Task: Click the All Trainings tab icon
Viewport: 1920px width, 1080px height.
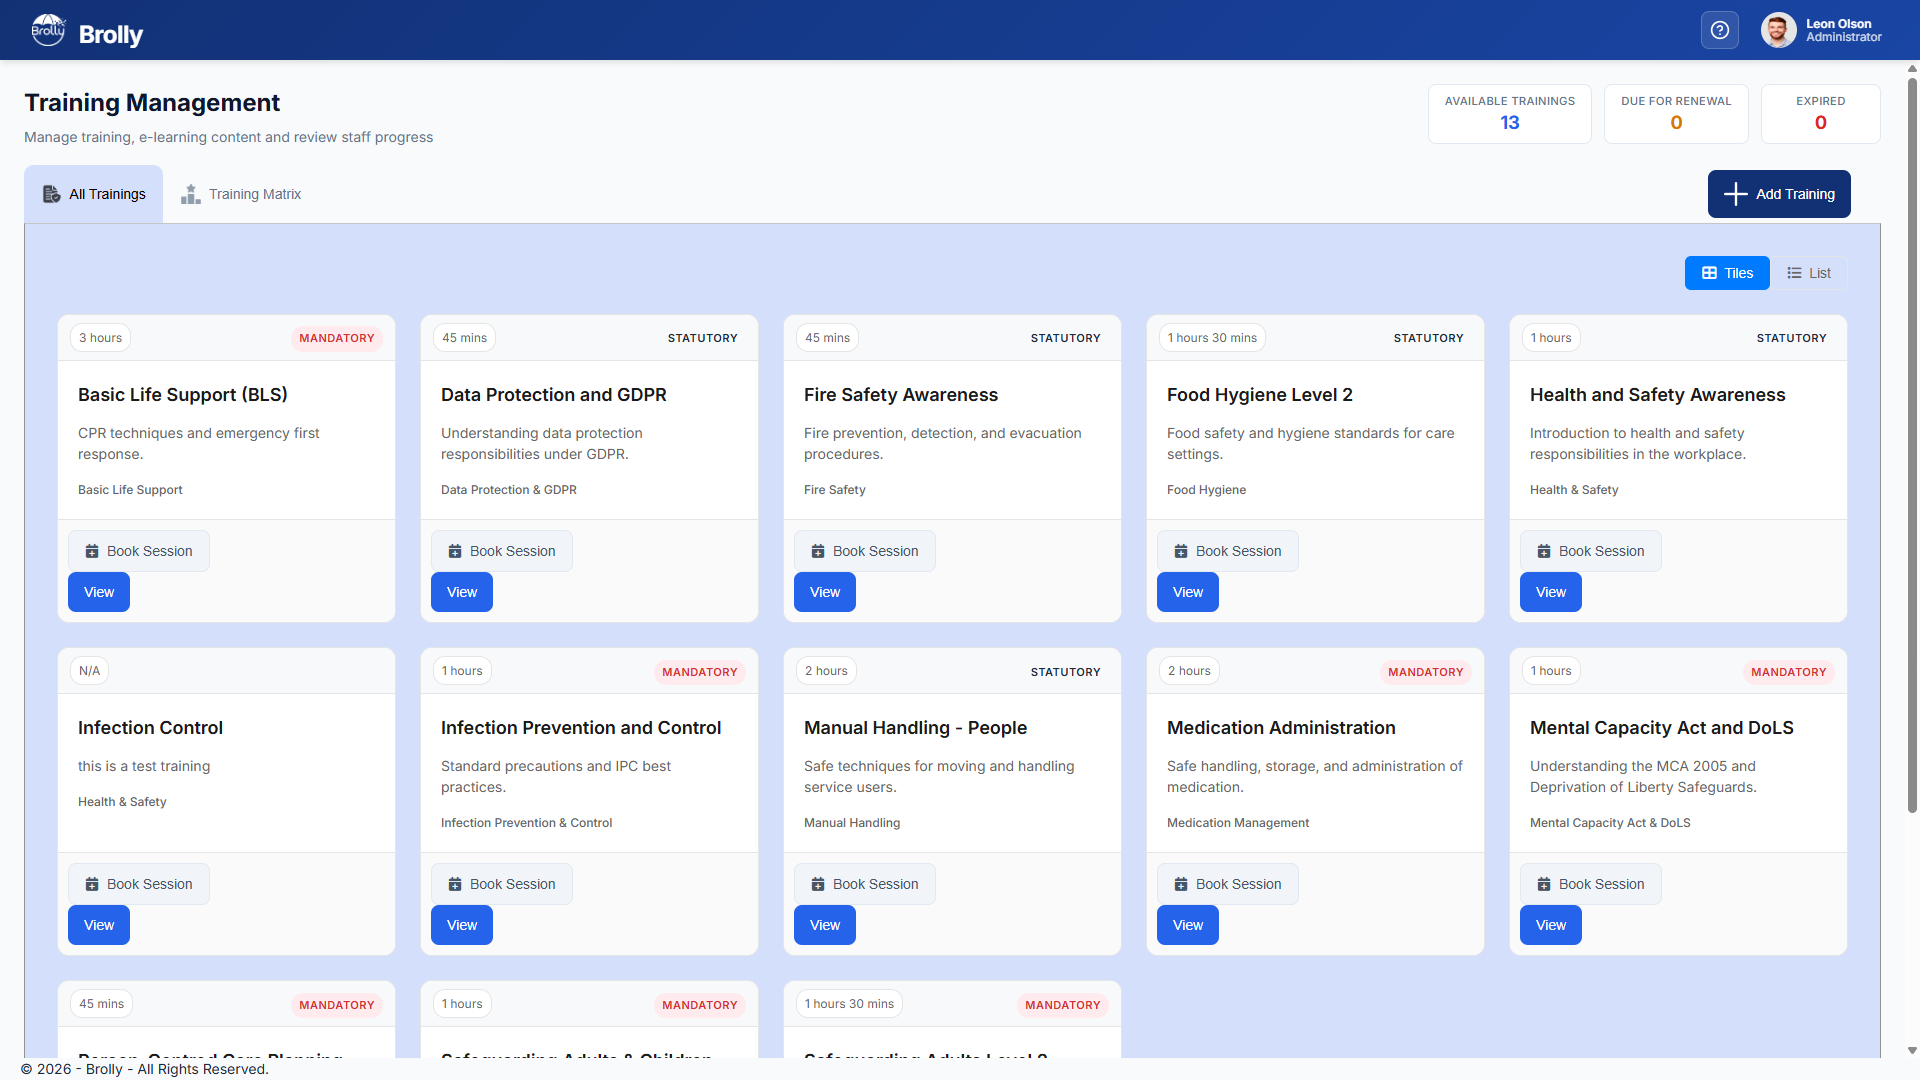Action: (x=51, y=194)
